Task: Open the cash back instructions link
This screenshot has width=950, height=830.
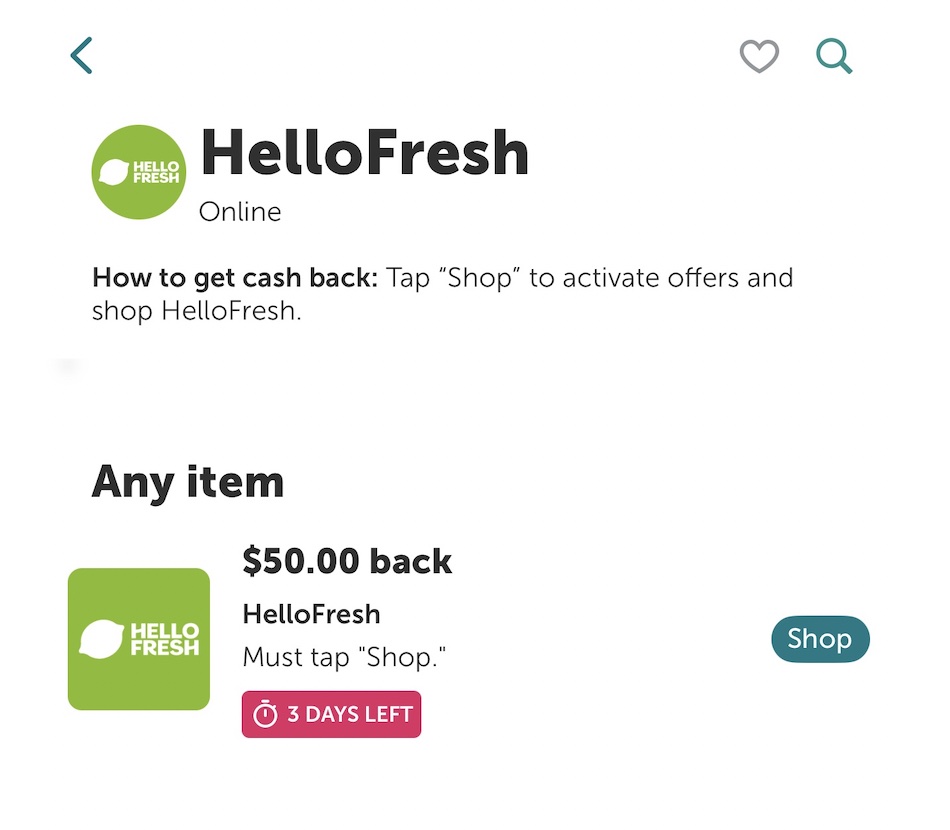Action: pos(440,293)
